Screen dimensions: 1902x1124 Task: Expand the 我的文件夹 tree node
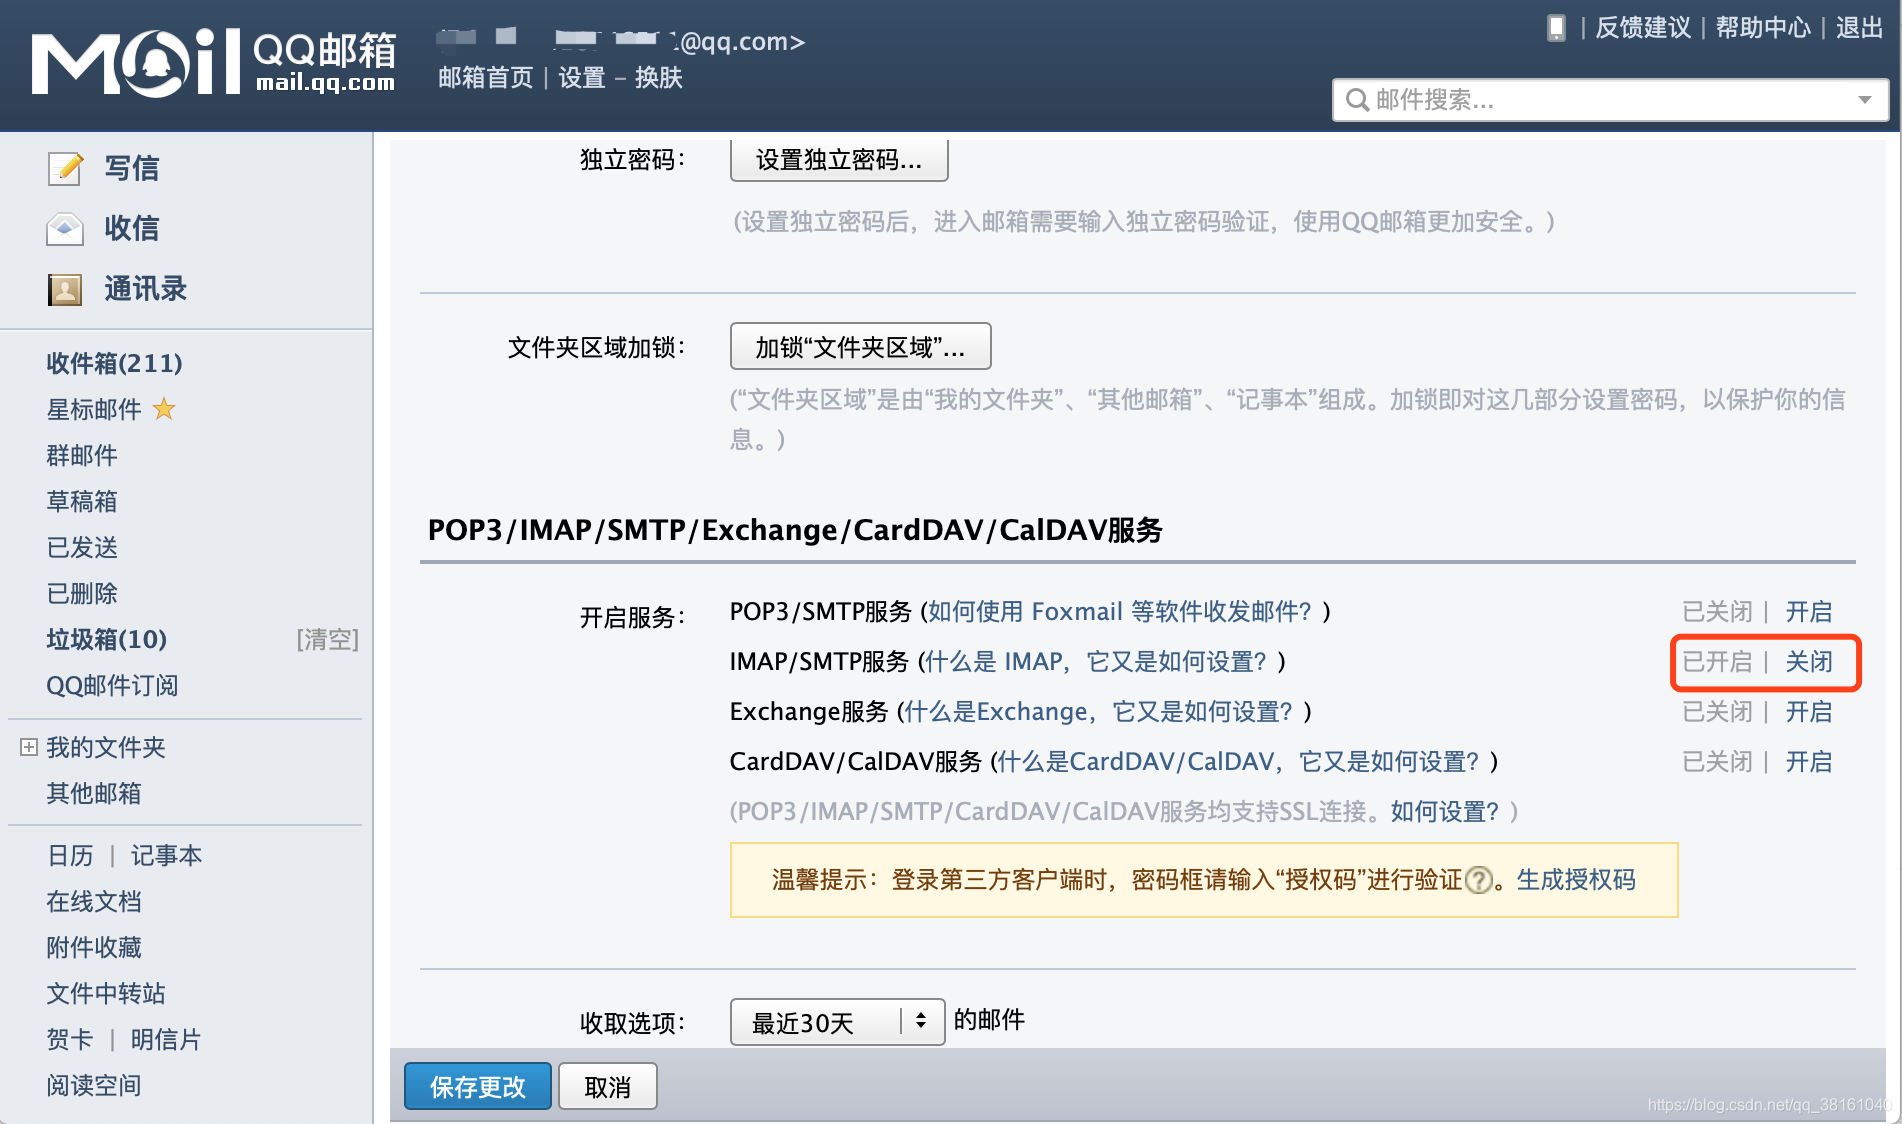pyautogui.click(x=29, y=747)
